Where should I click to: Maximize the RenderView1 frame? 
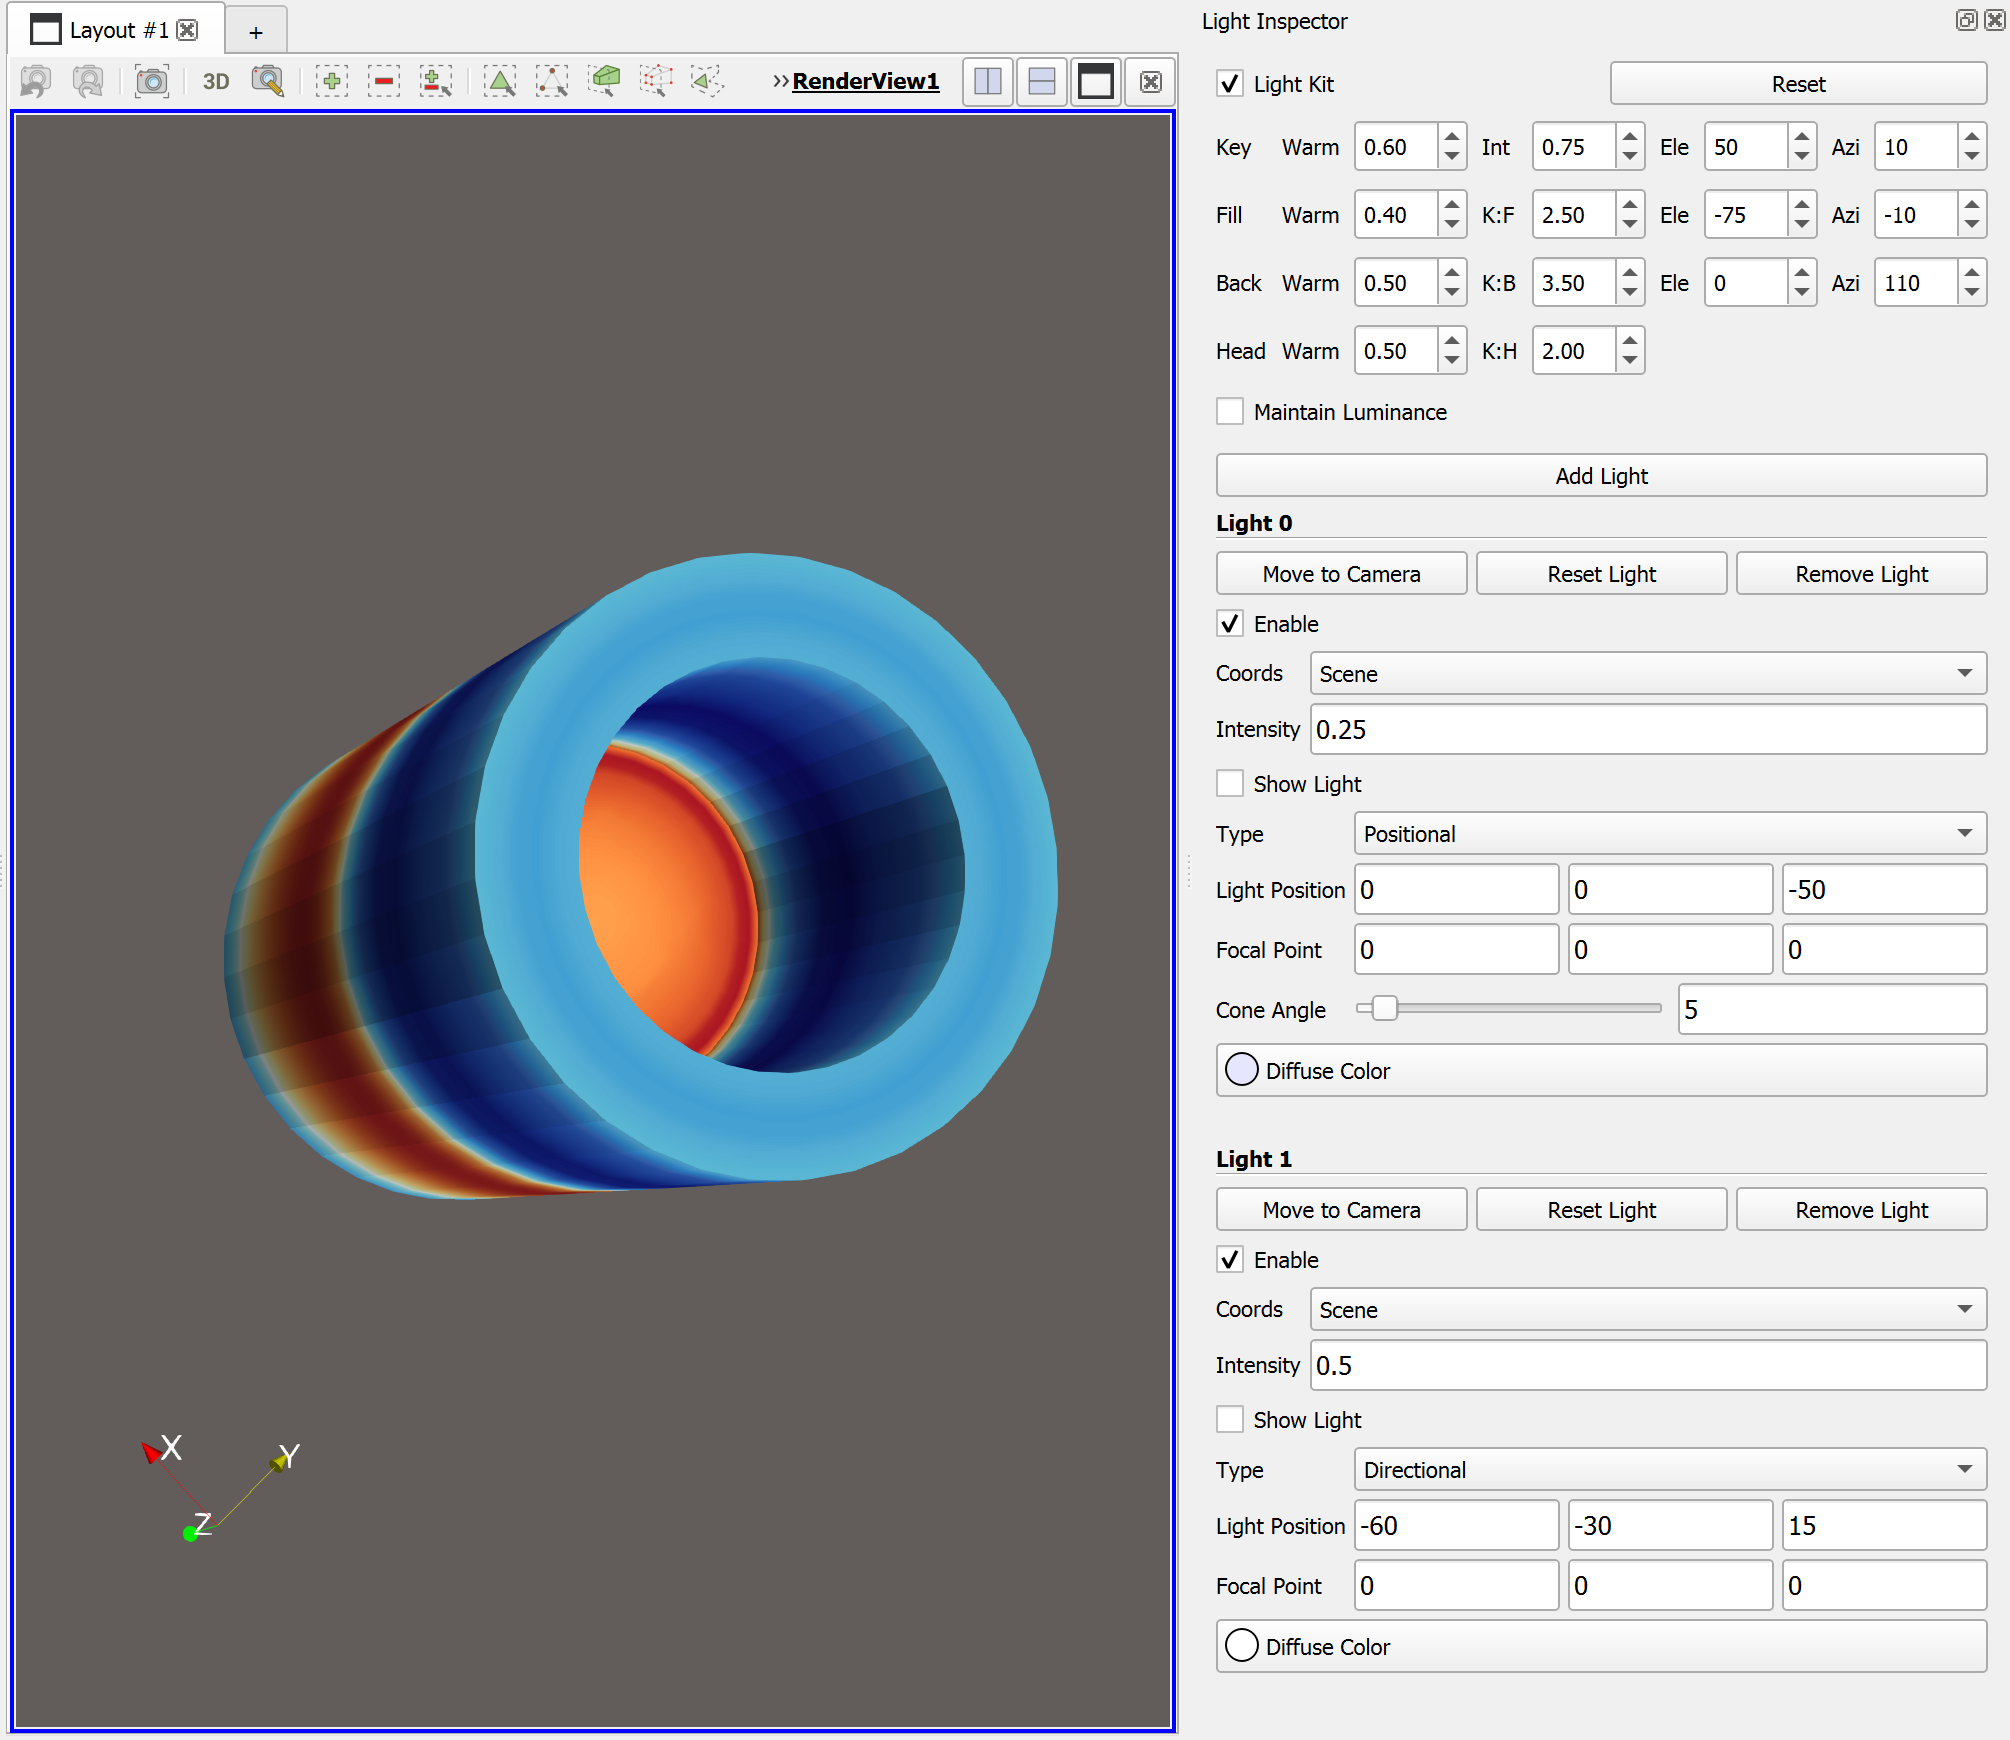[1096, 82]
